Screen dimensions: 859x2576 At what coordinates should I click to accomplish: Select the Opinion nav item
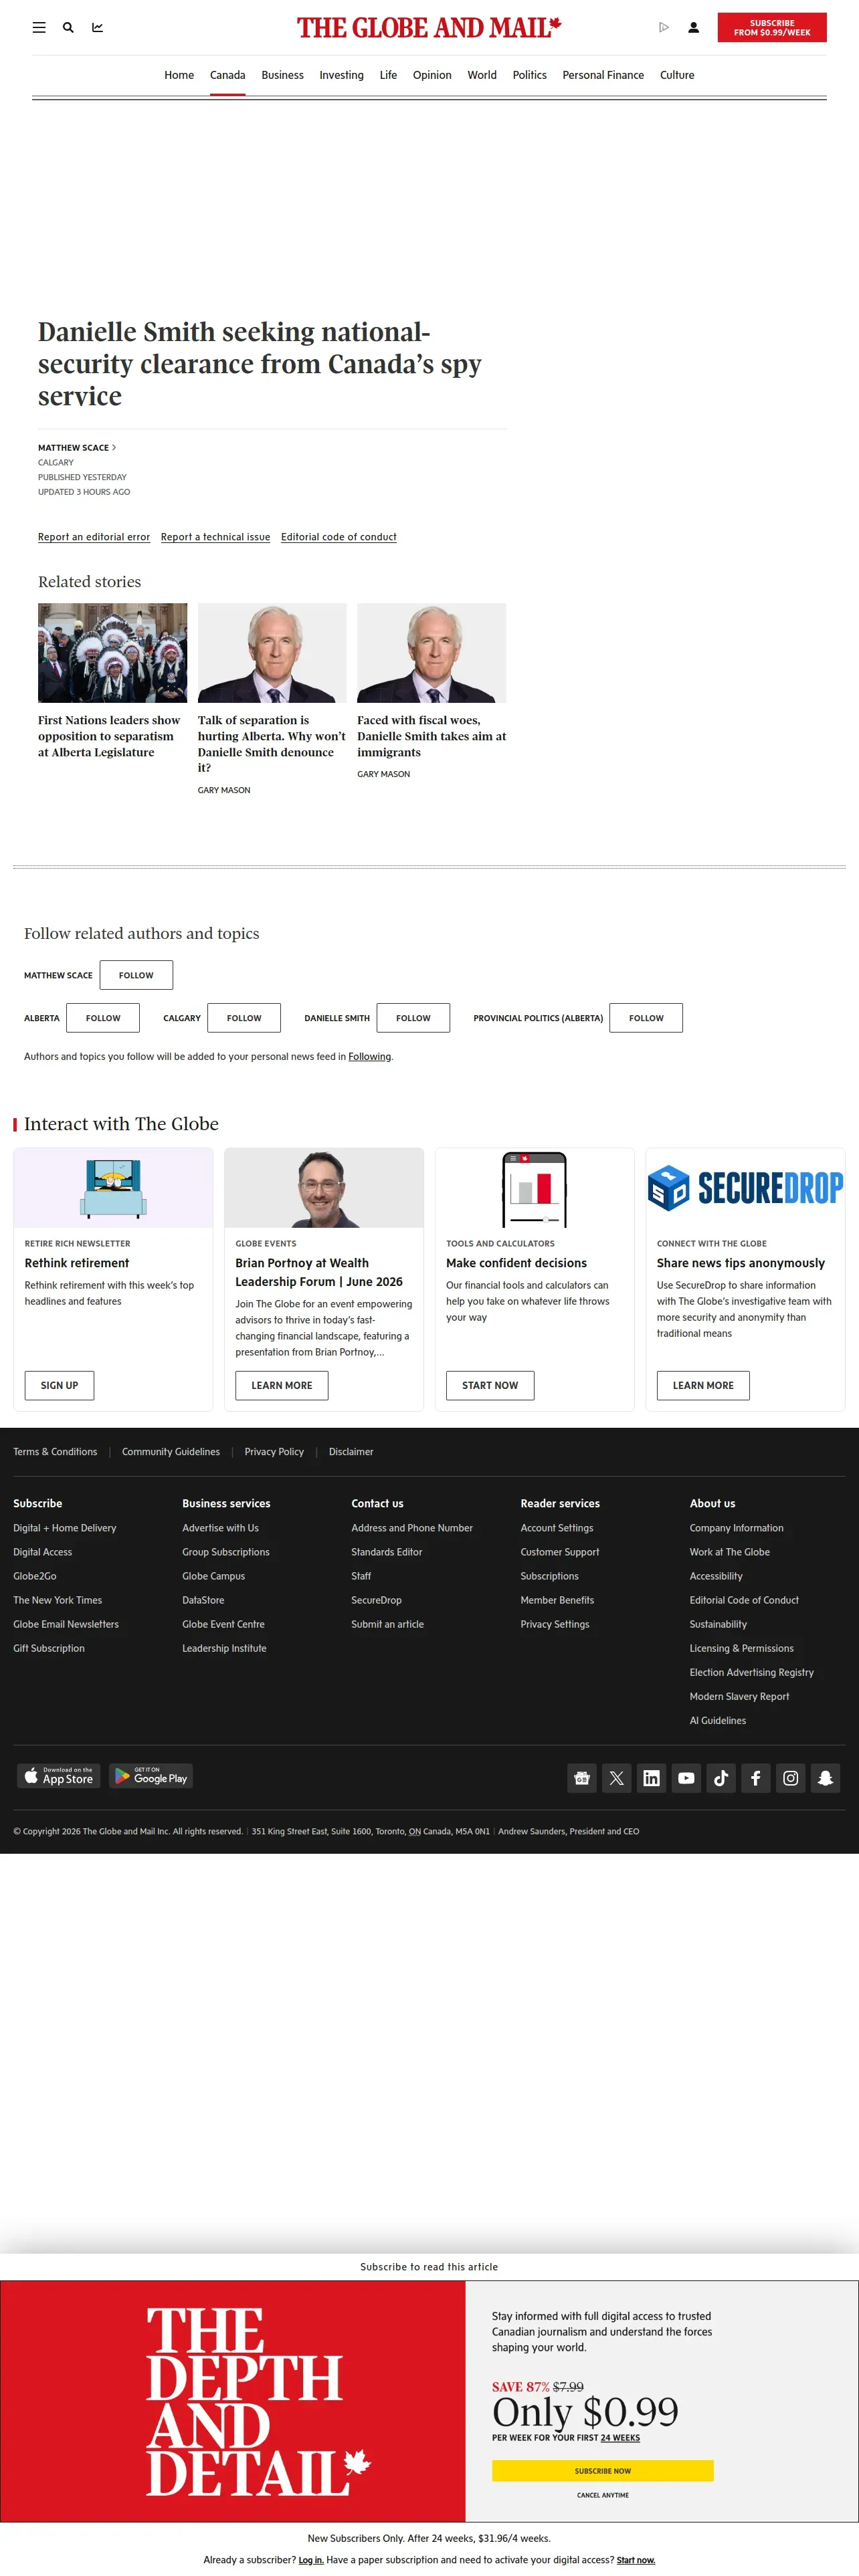click(432, 75)
